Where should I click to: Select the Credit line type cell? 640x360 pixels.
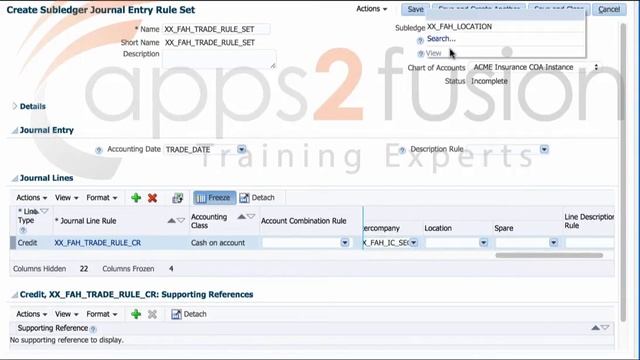pyautogui.click(x=27, y=243)
